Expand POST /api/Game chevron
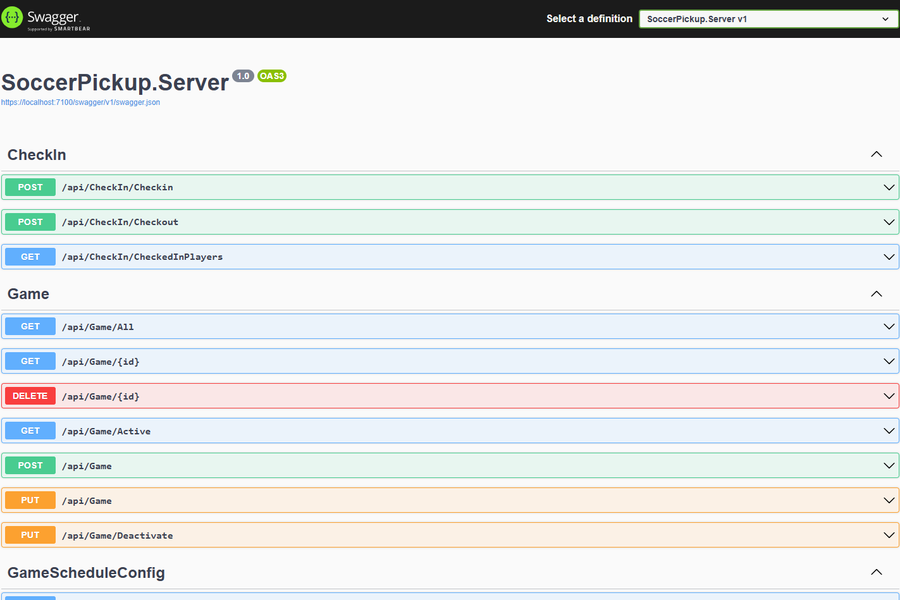The image size is (900, 600). [x=889, y=466]
